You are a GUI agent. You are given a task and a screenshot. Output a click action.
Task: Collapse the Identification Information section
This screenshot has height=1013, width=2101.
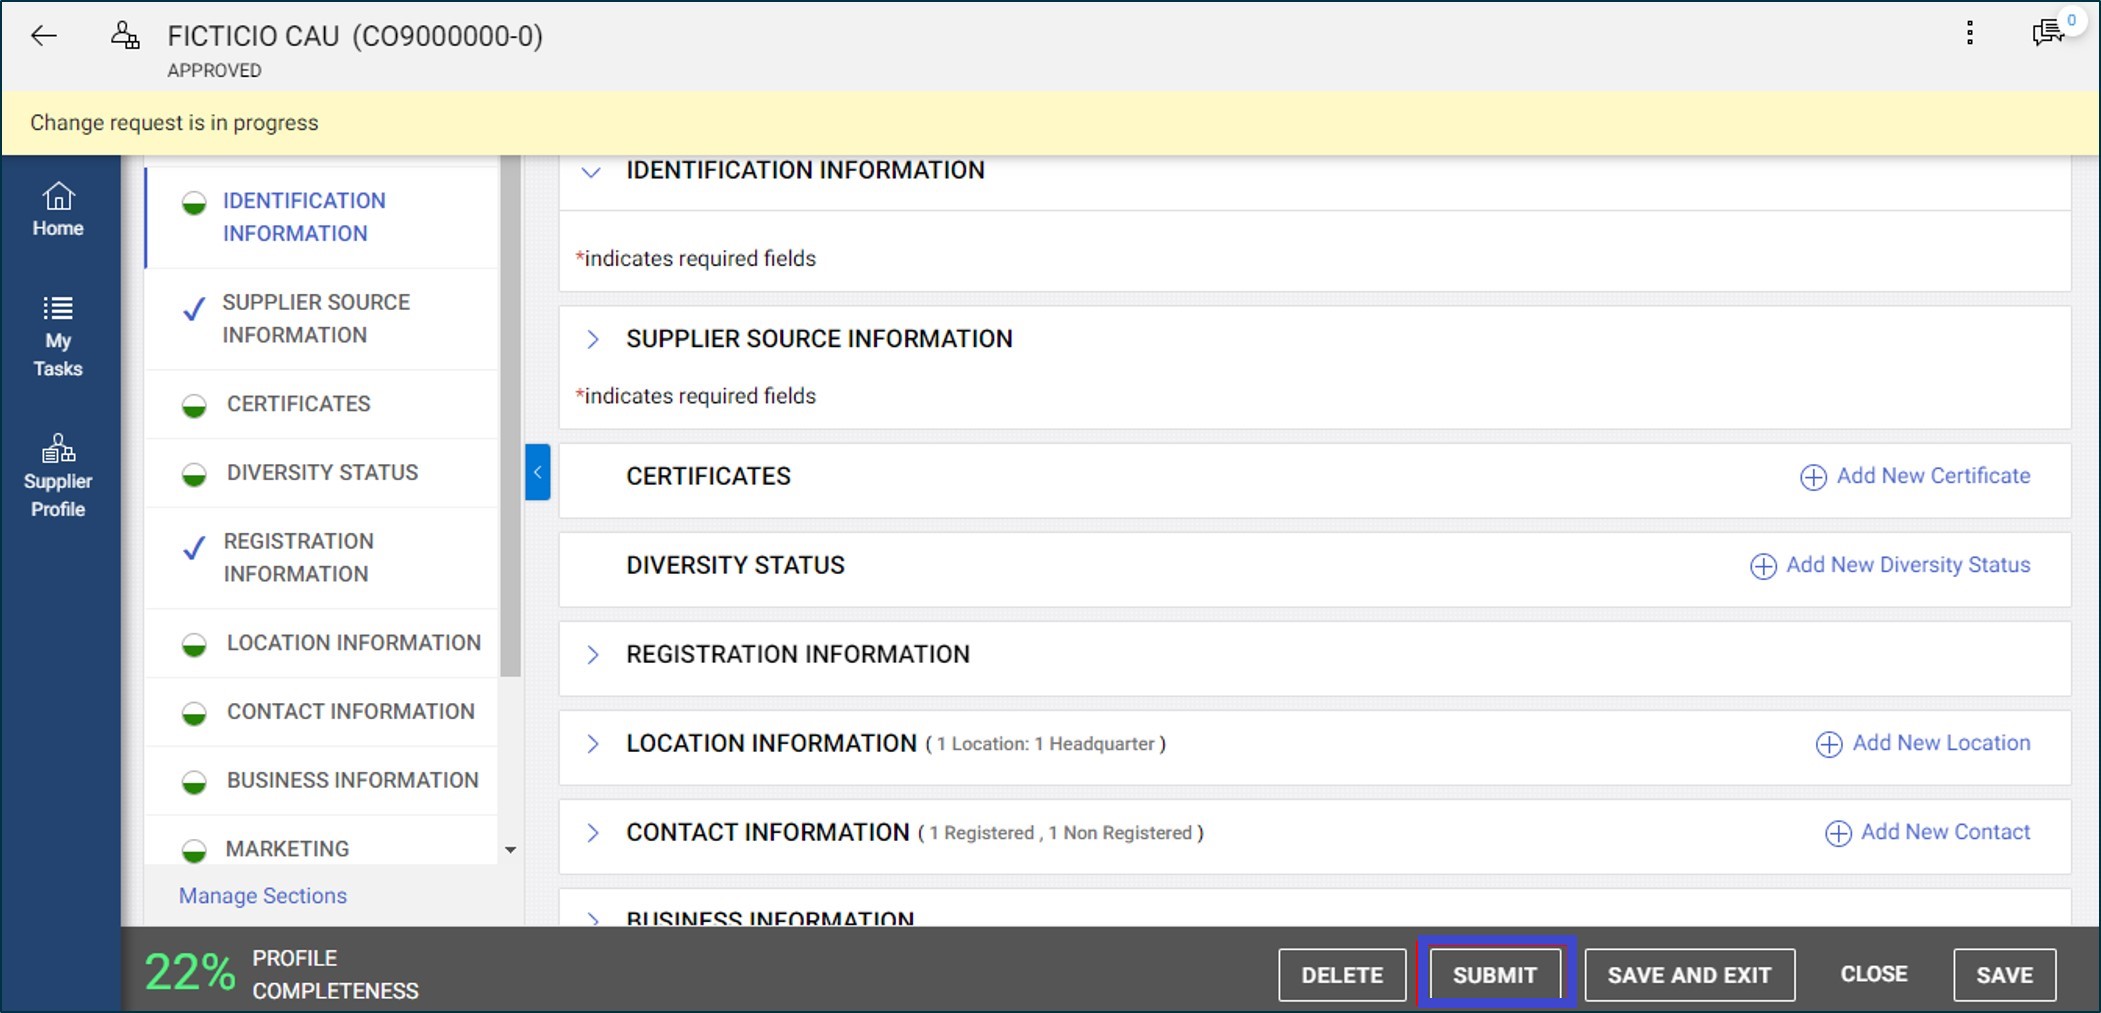(591, 172)
